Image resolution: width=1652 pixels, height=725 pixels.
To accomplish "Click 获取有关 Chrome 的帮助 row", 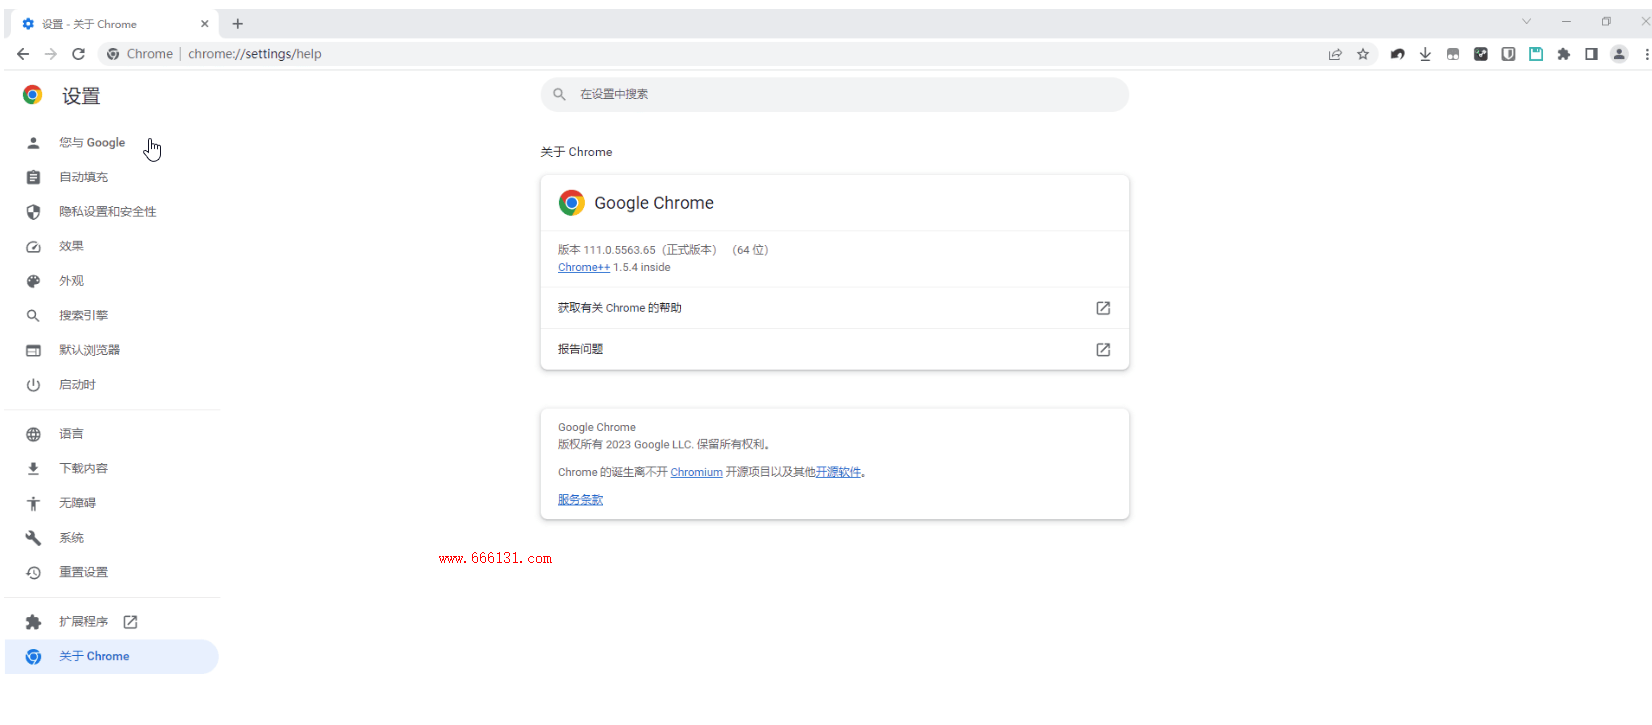I will point(835,308).
